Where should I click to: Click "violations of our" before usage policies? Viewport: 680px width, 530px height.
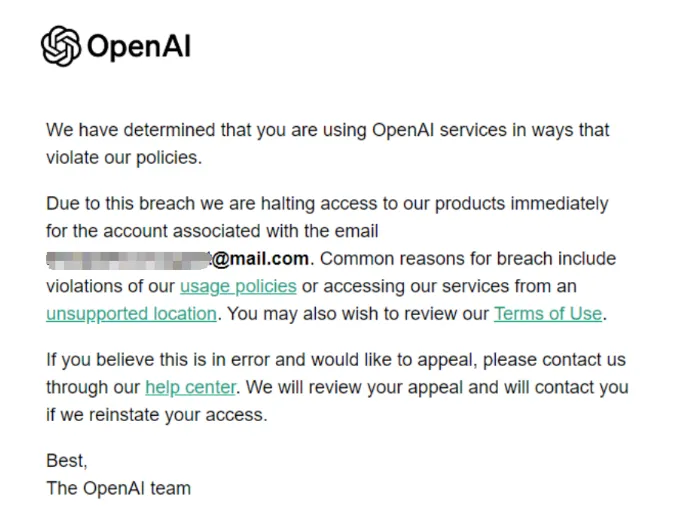110,286
